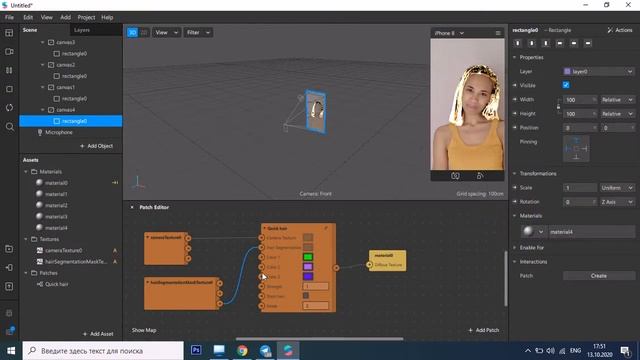
Task: Click the Pinning constraint widget
Action: (x=576, y=149)
